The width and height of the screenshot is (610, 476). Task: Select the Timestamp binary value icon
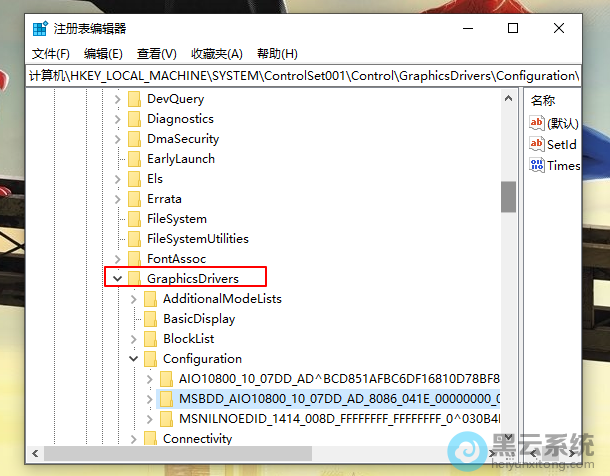tap(537, 165)
